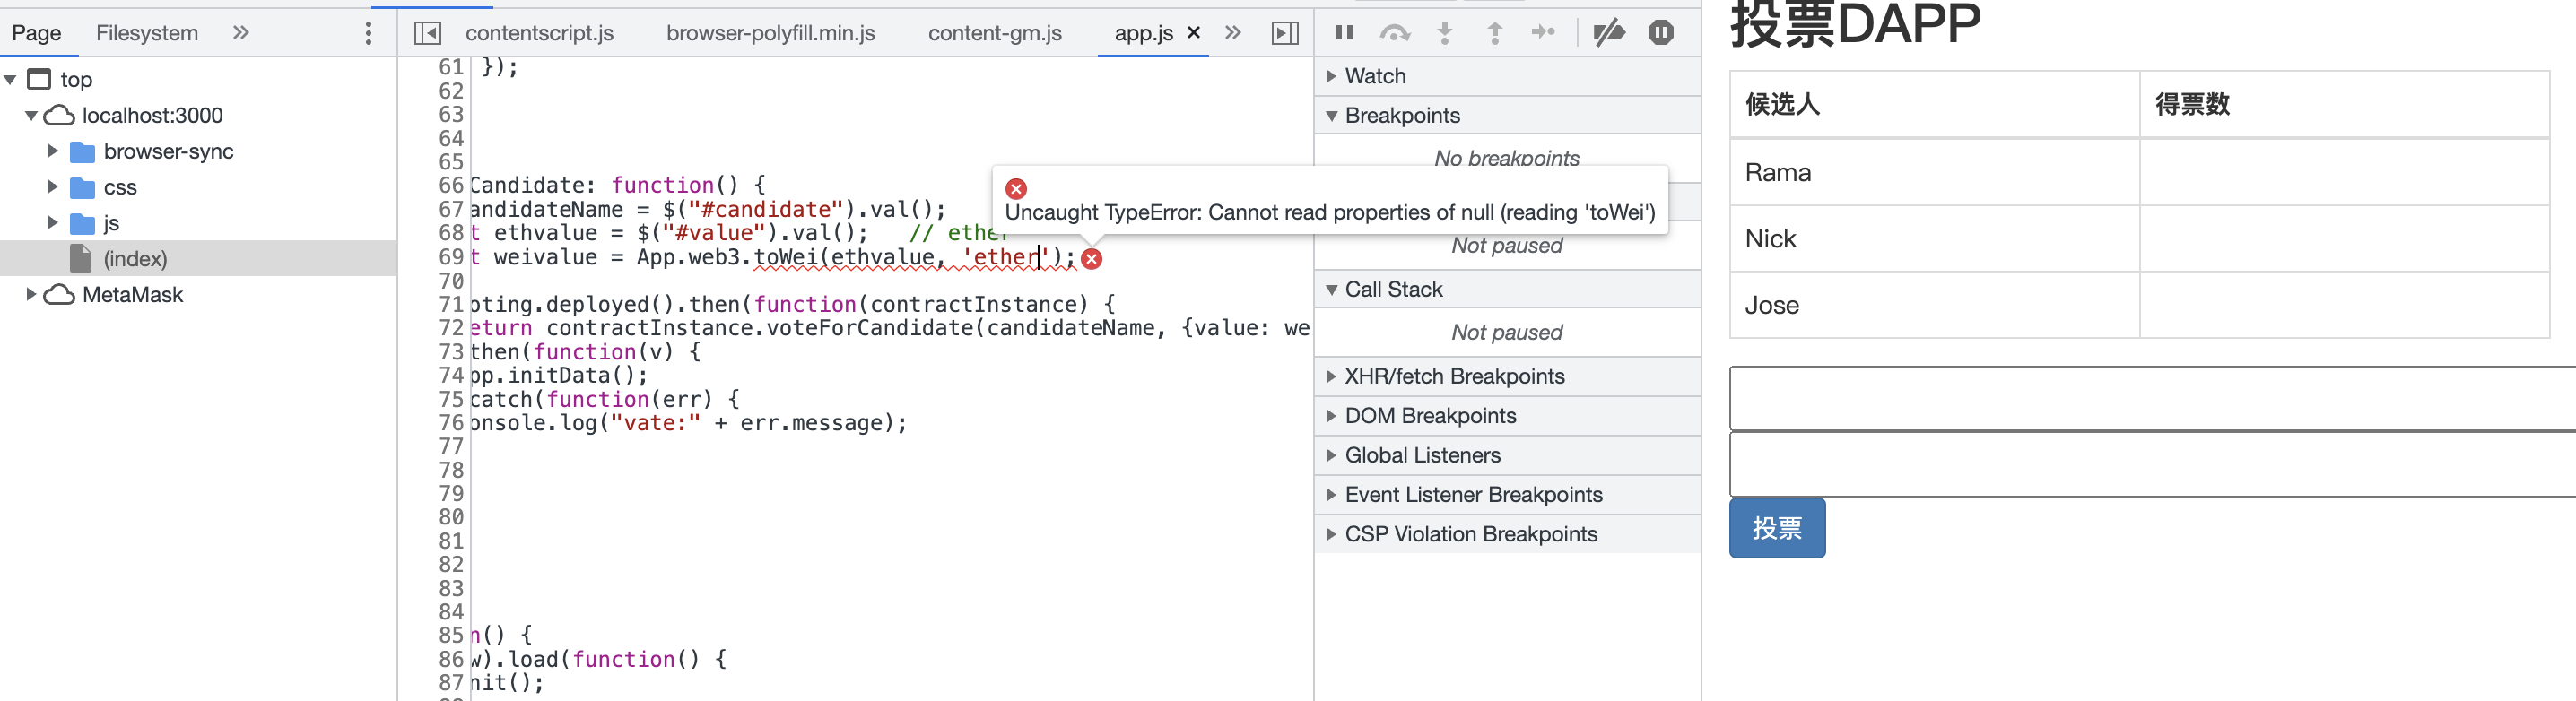Expand Global Listeners section
2576x701 pixels.
1507,456
